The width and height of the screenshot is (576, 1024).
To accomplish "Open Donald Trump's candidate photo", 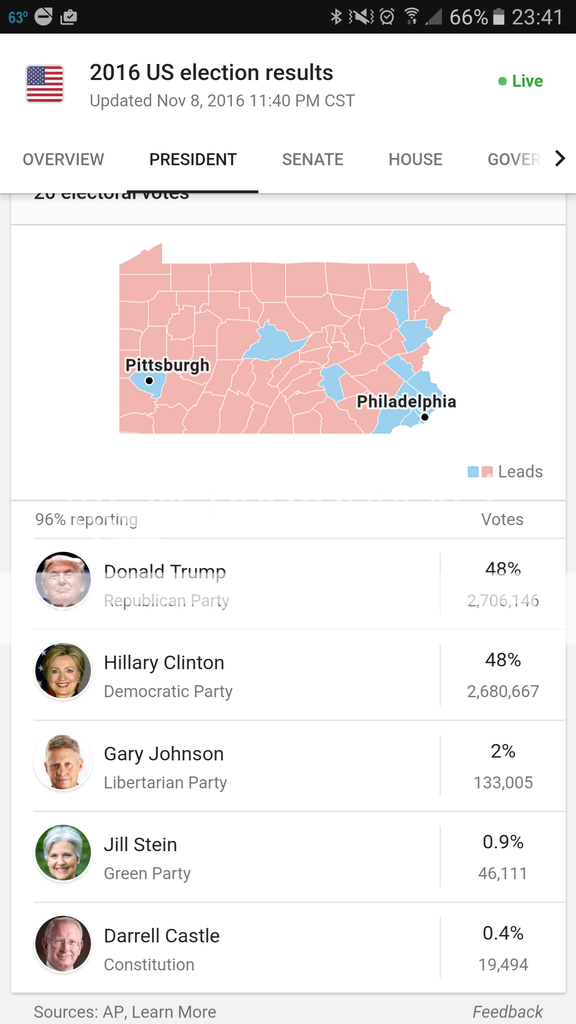I will tap(63, 580).
